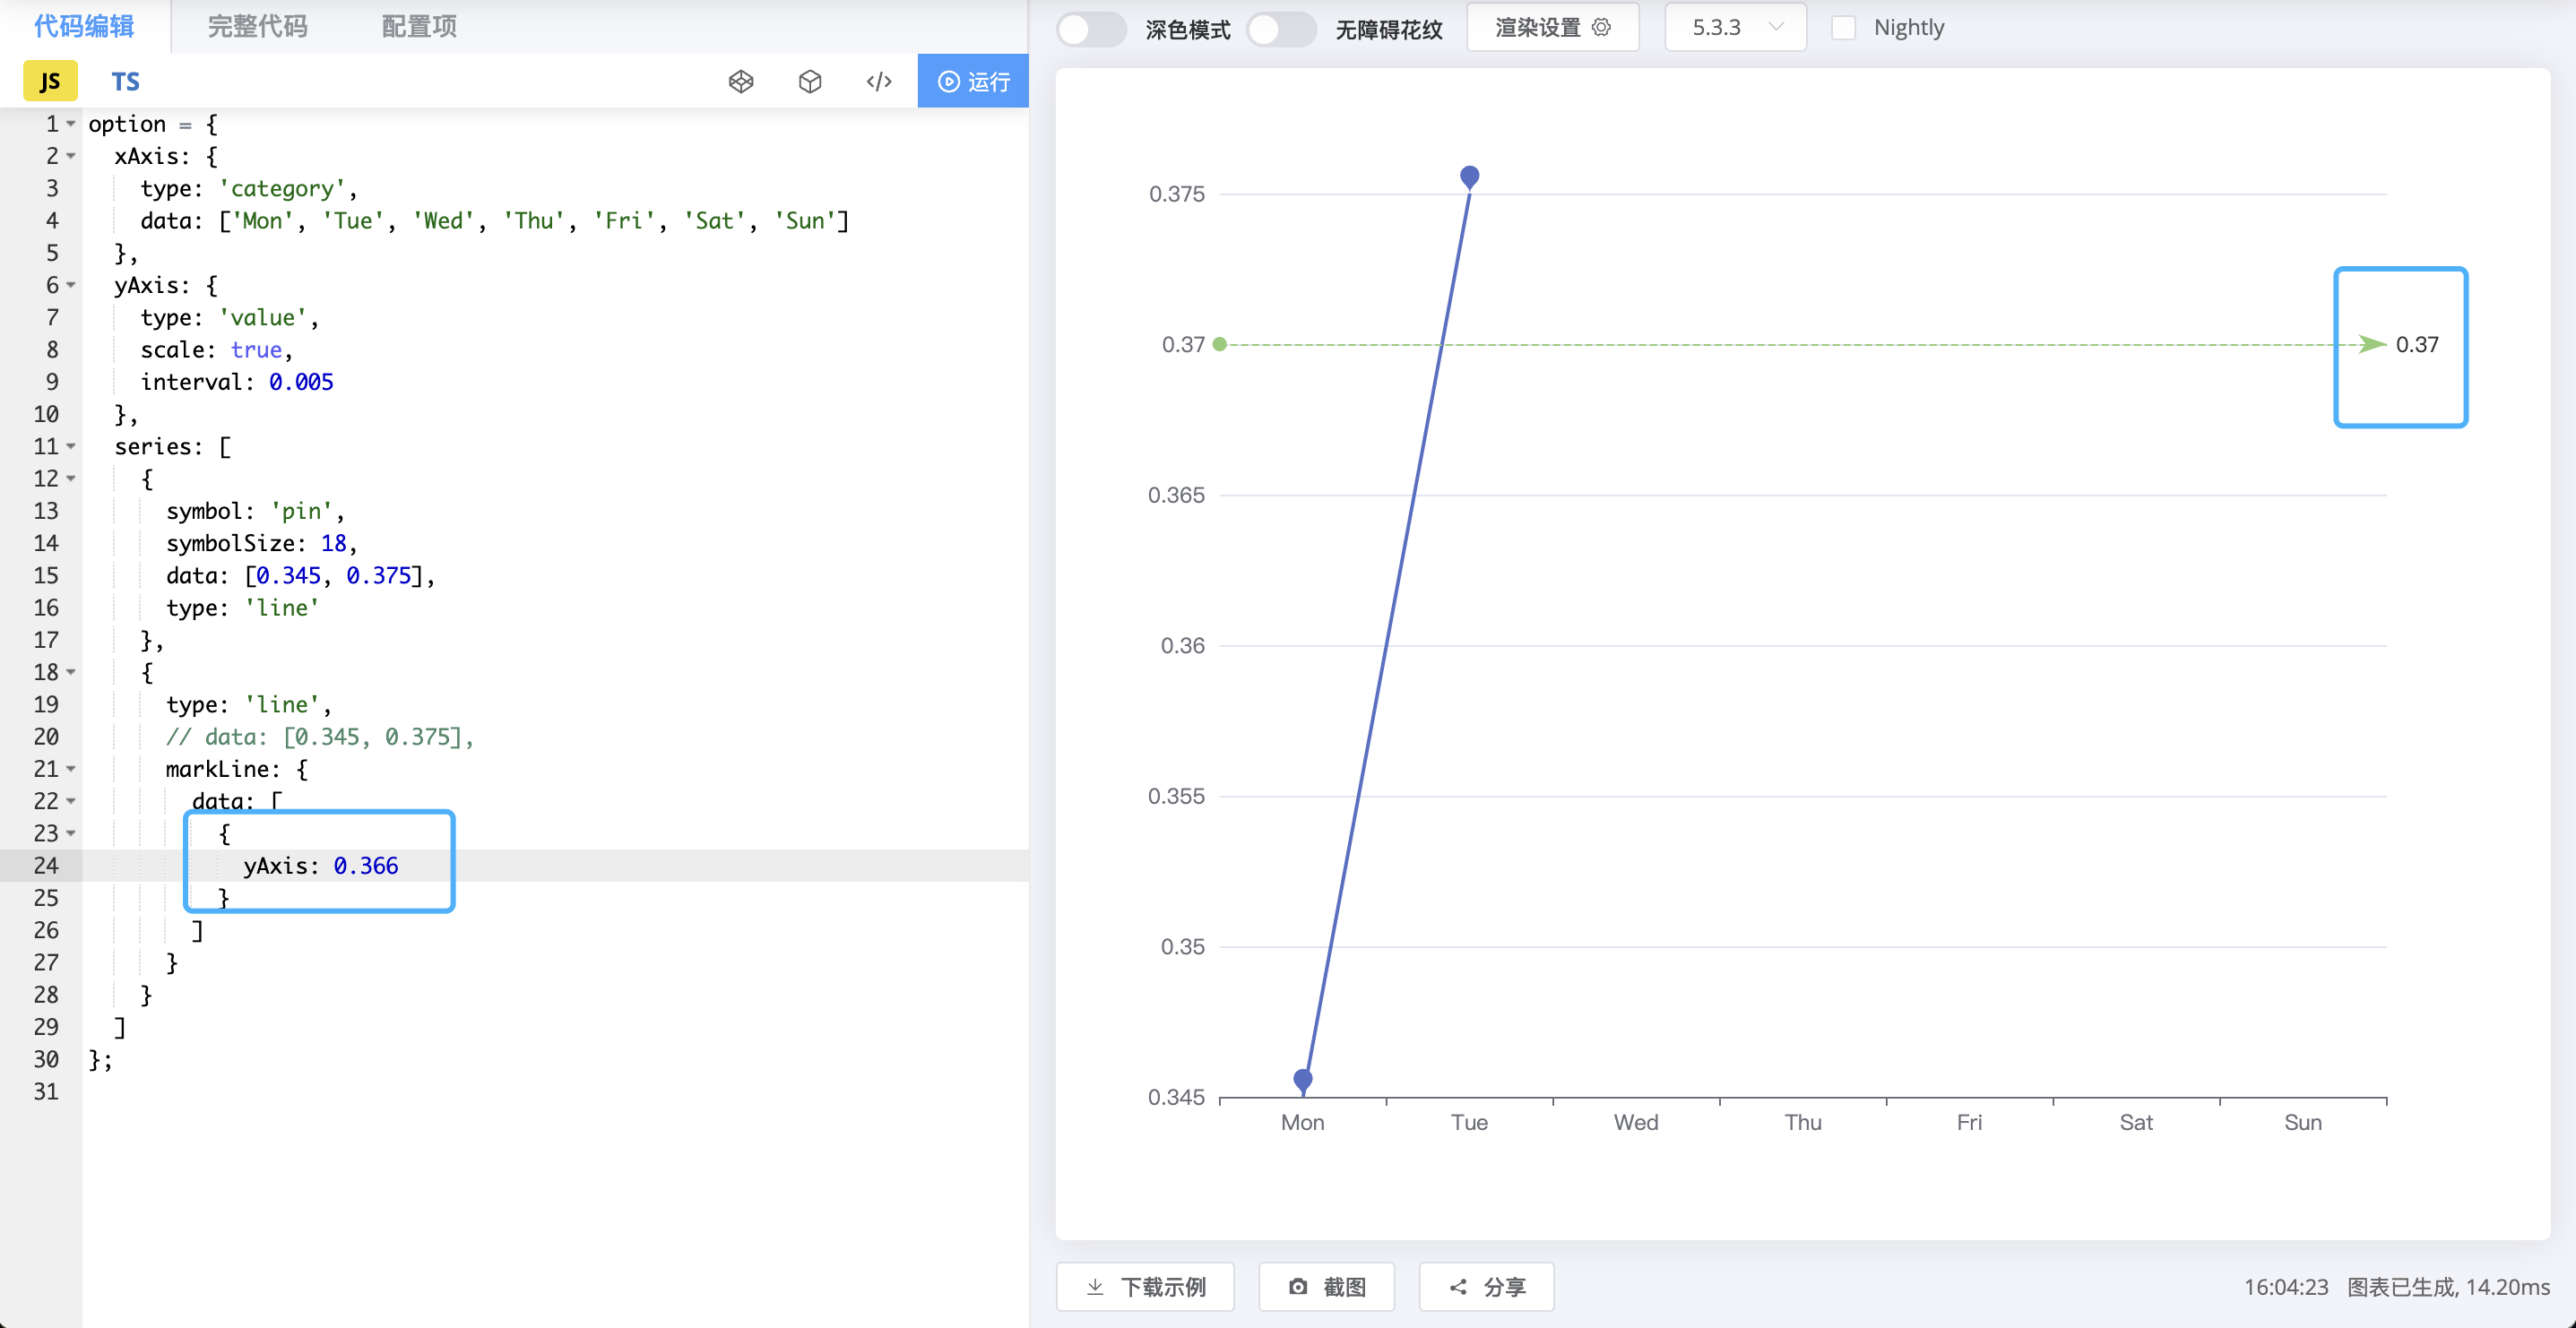Collapse the markLine block at line 21

click(x=69, y=769)
